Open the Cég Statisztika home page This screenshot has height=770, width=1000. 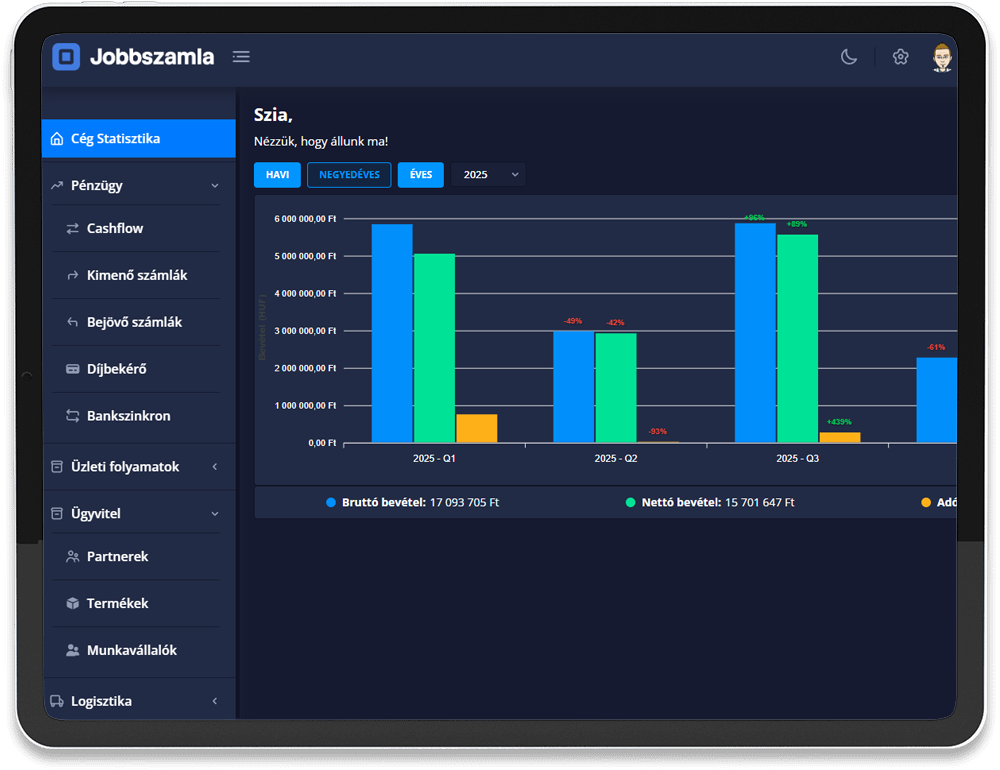(x=138, y=138)
